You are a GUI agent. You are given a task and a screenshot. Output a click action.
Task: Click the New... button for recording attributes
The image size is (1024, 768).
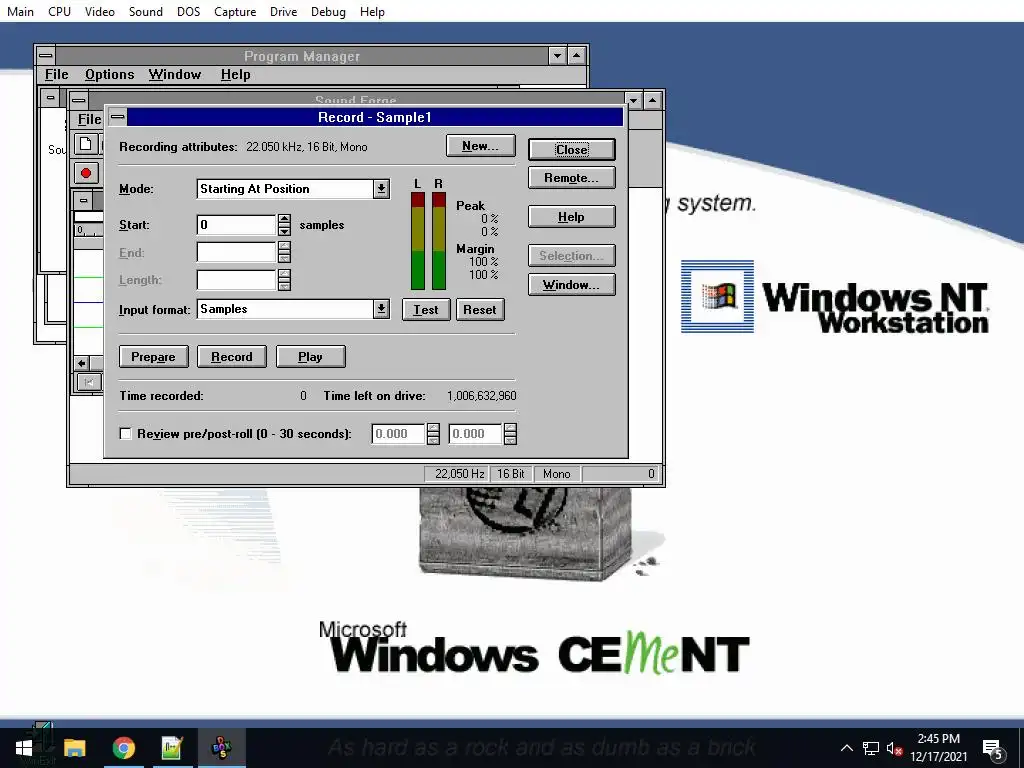(x=481, y=146)
